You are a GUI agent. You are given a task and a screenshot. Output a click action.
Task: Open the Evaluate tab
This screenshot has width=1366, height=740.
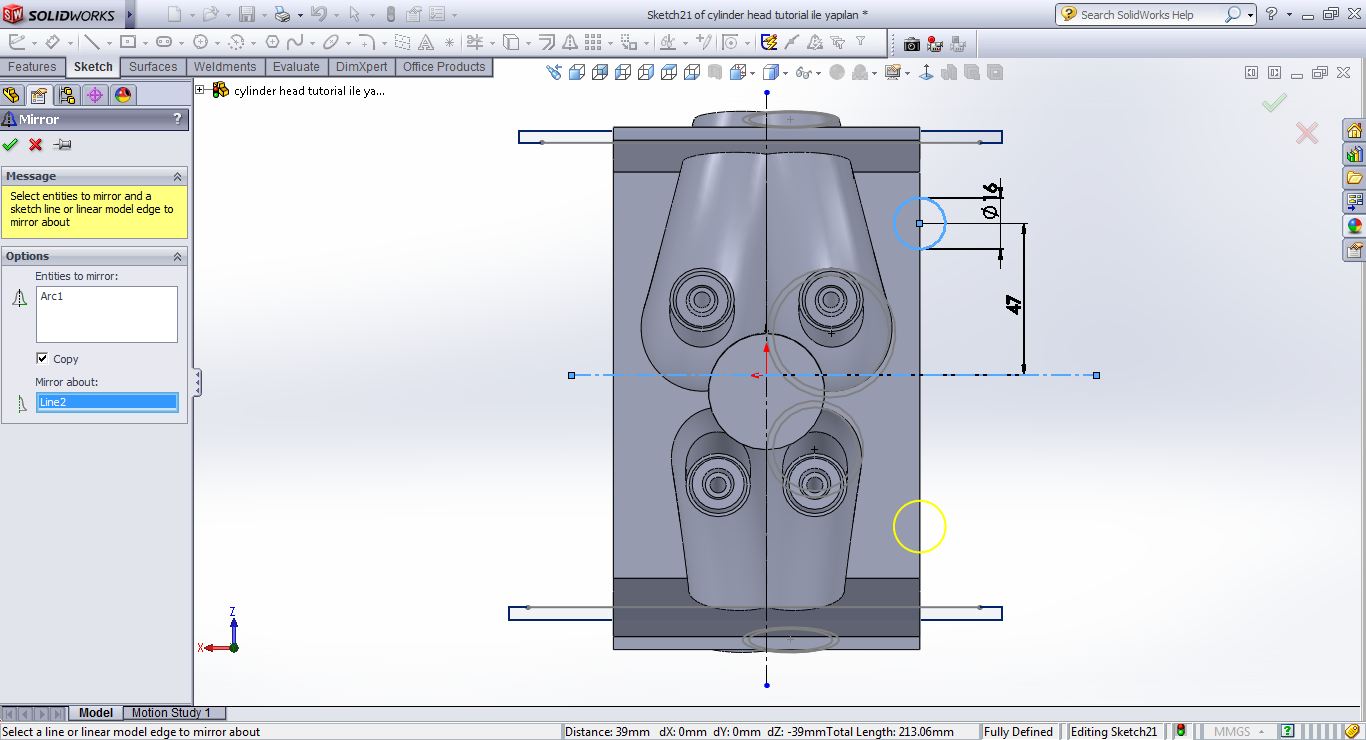(x=296, y=67)
